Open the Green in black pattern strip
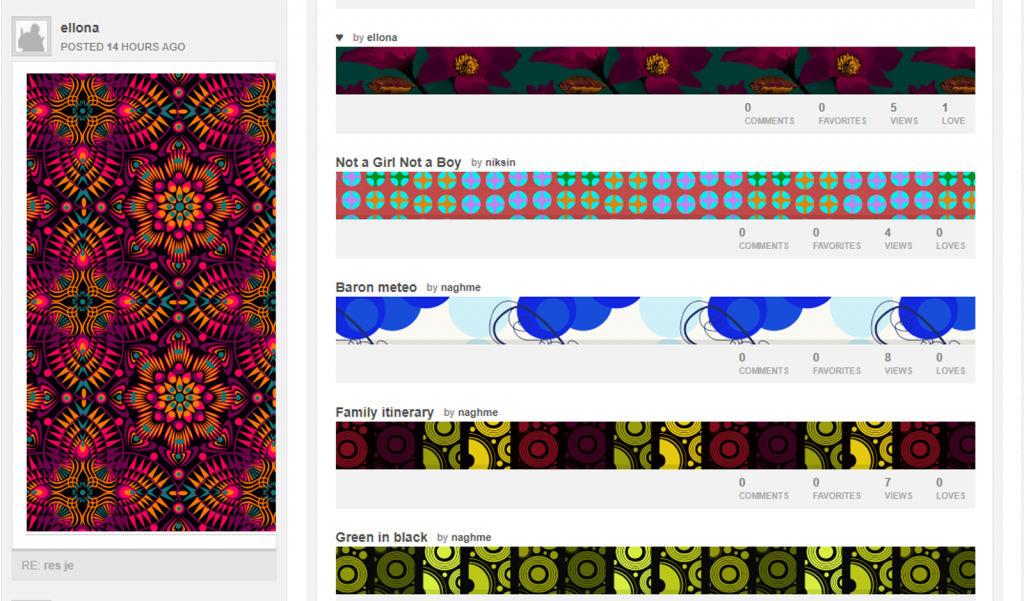The image size is (1024, 601). click(x=655, y=570)
